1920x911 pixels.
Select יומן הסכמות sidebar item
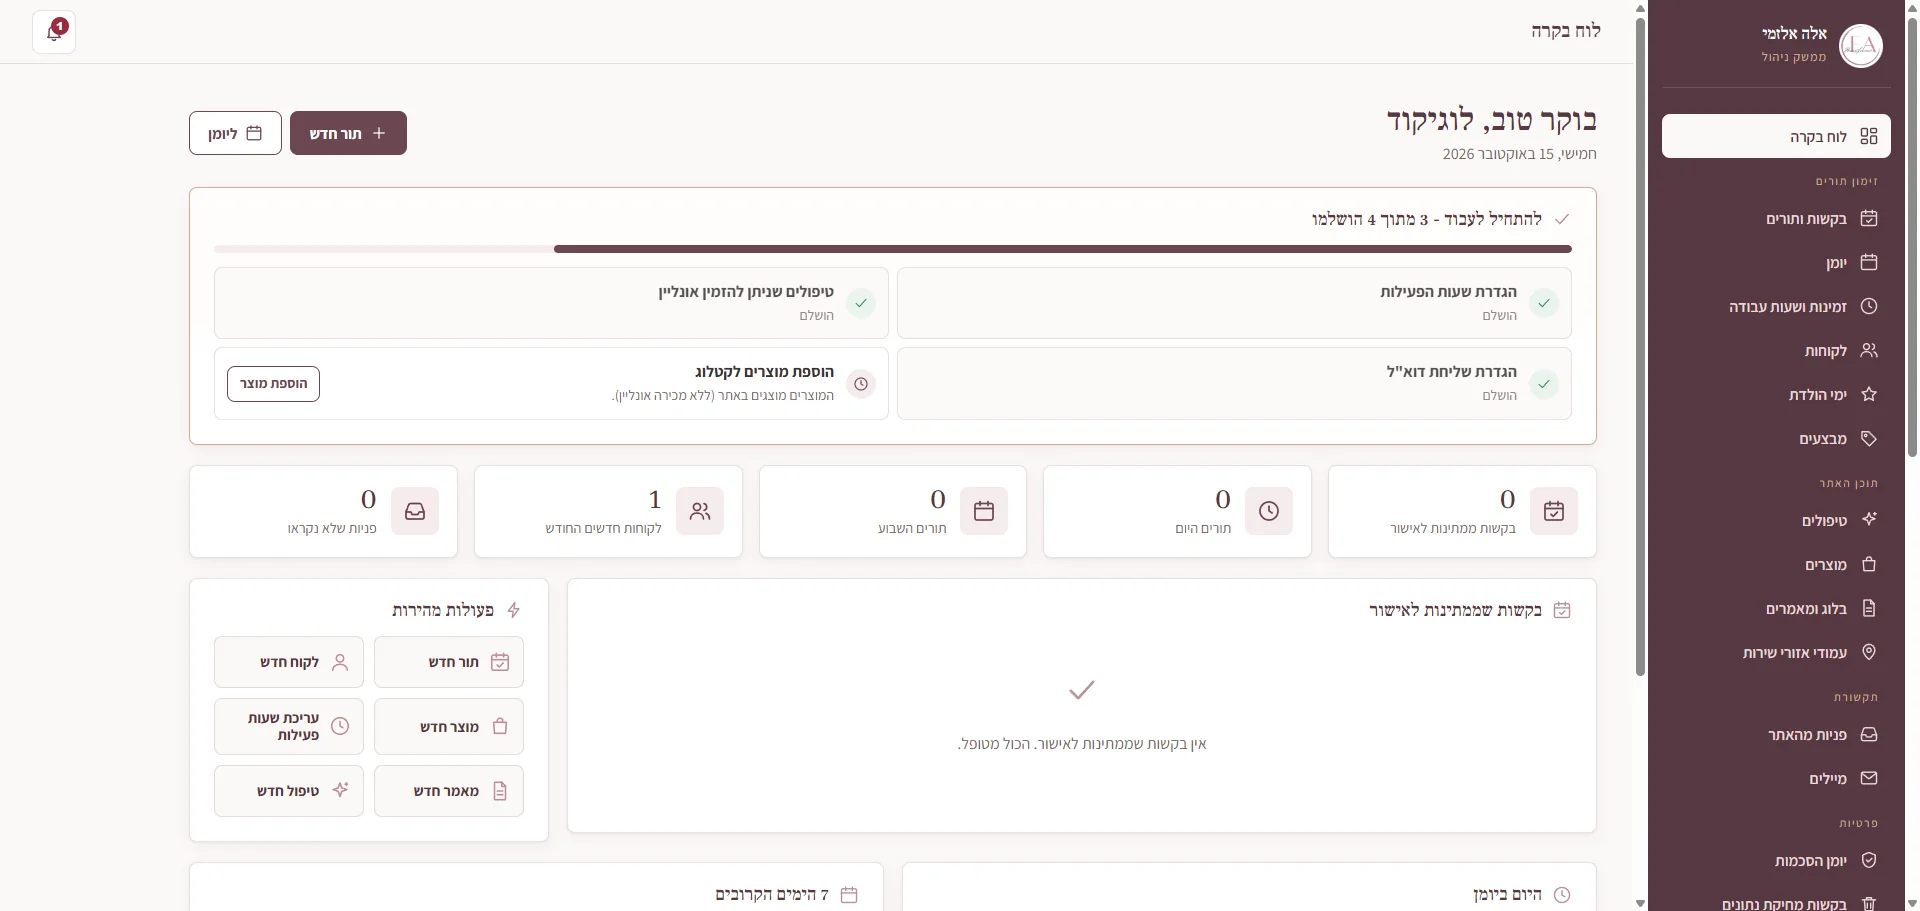(1776, 860)
